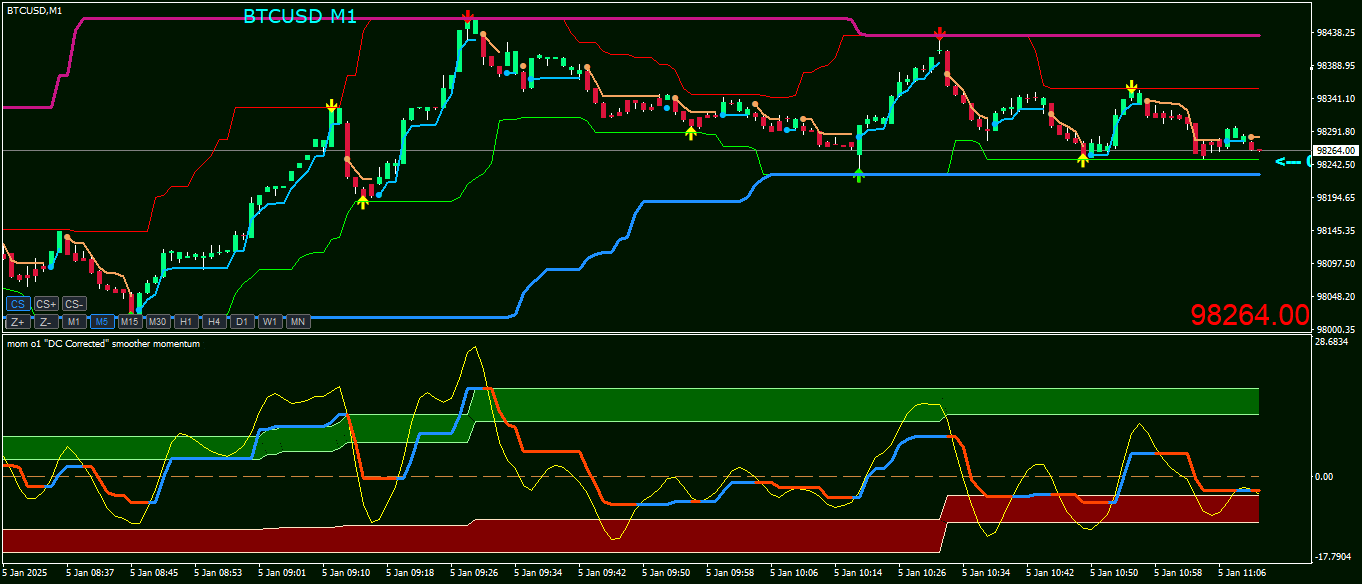This screenshot has width=1362, height=584.
Task: Click the green buy arrow at 10:14
Action: tap(859, 175)
